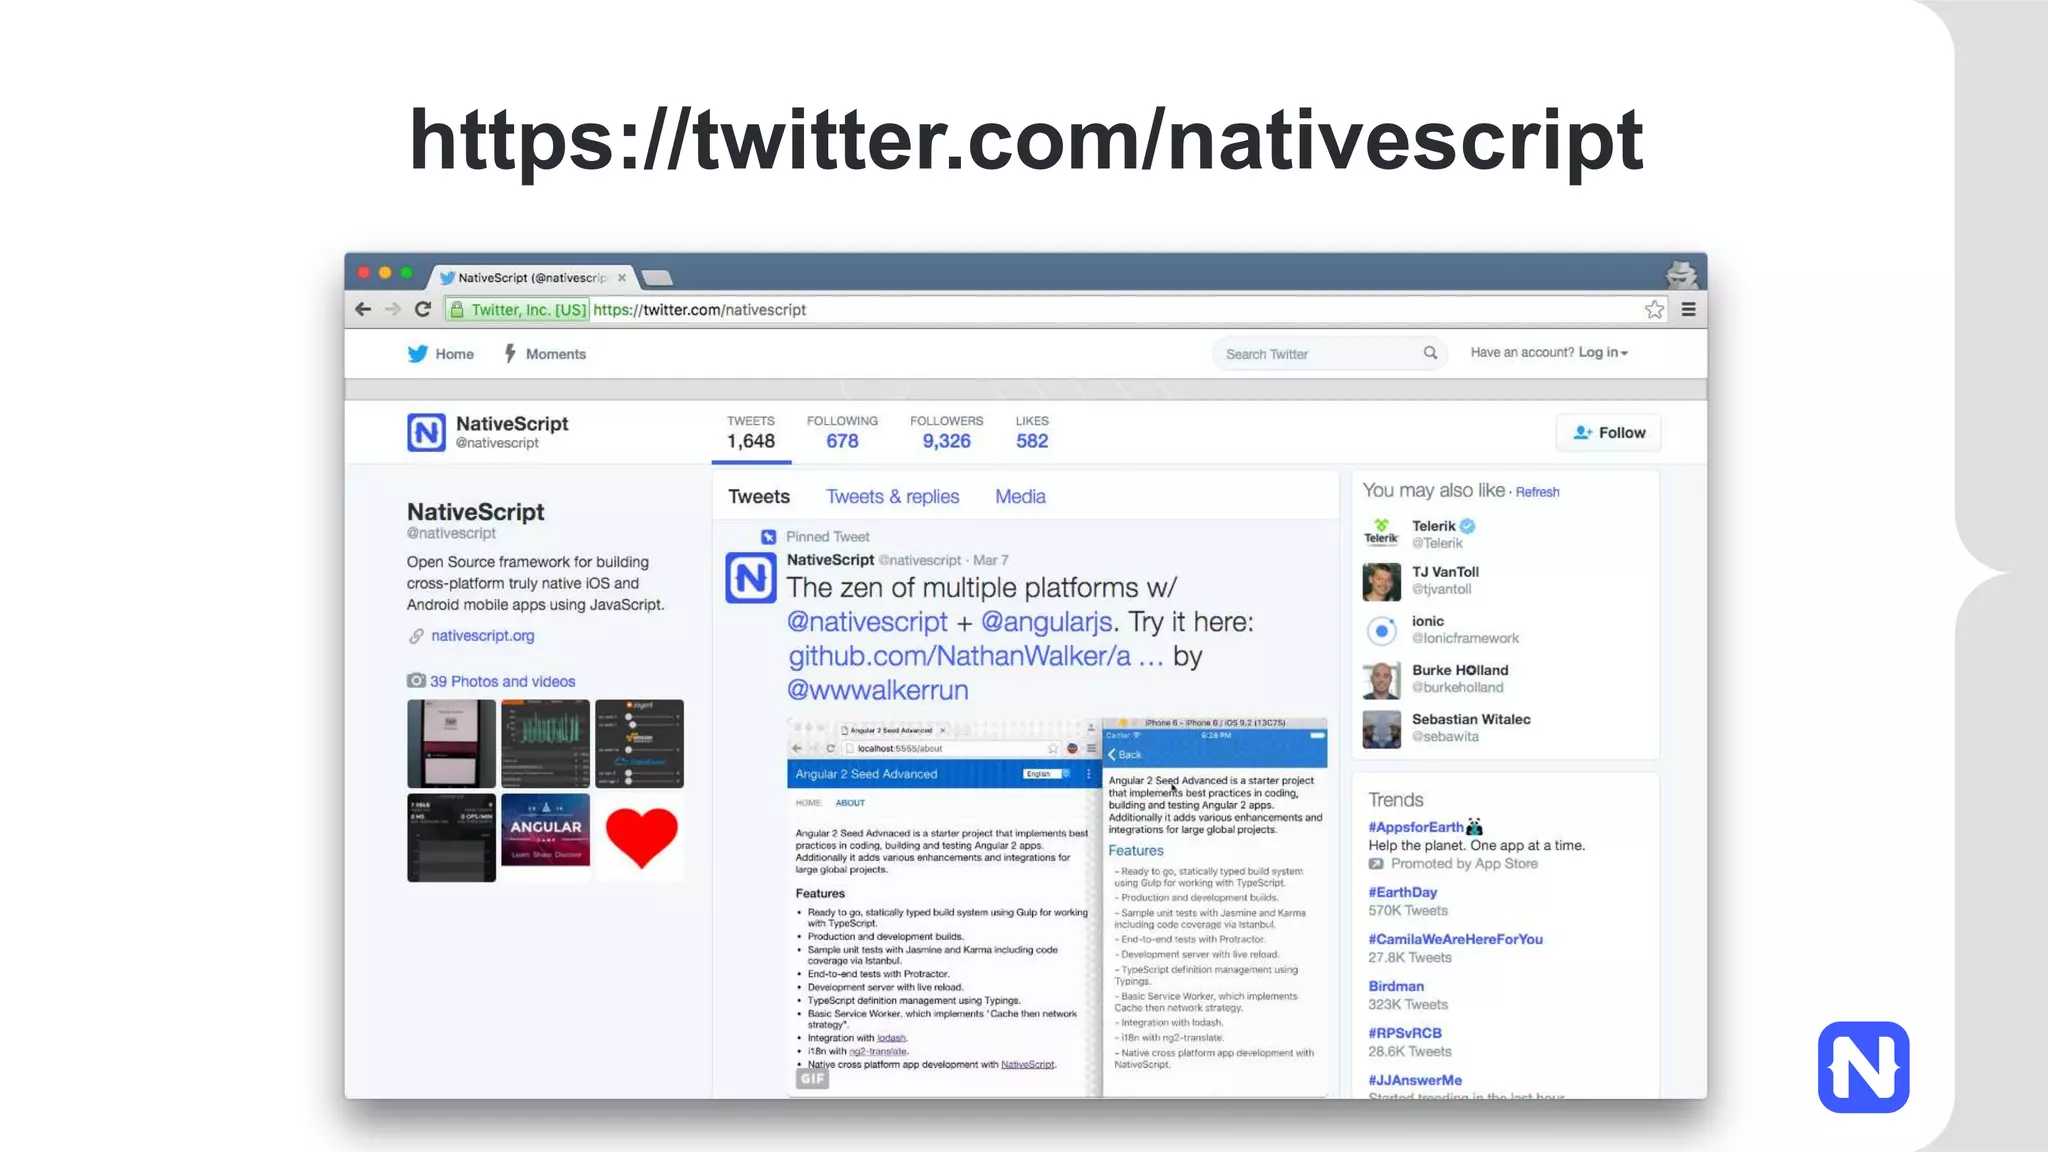Play the tweet GIF preview

coord(812,1078)
